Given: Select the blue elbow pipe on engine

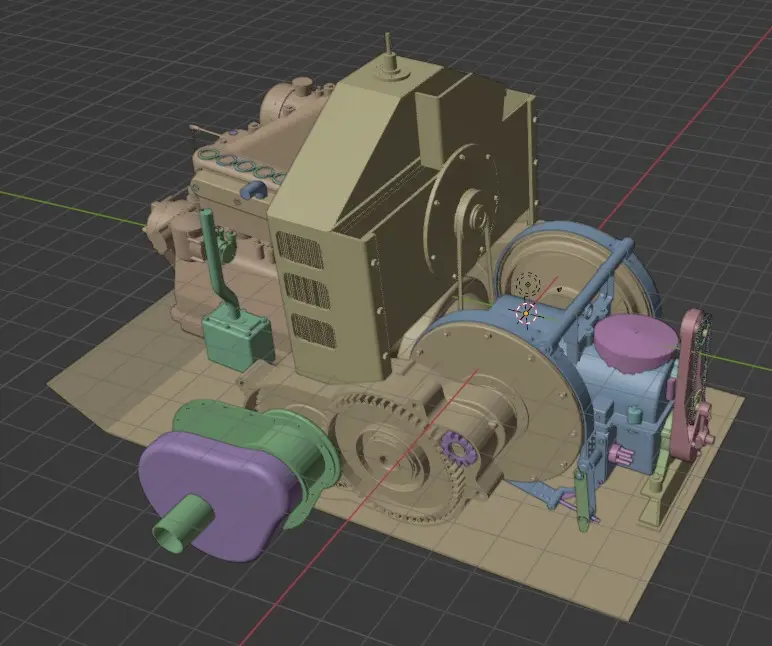Looking at the screenshot, I should coord(255,189).
